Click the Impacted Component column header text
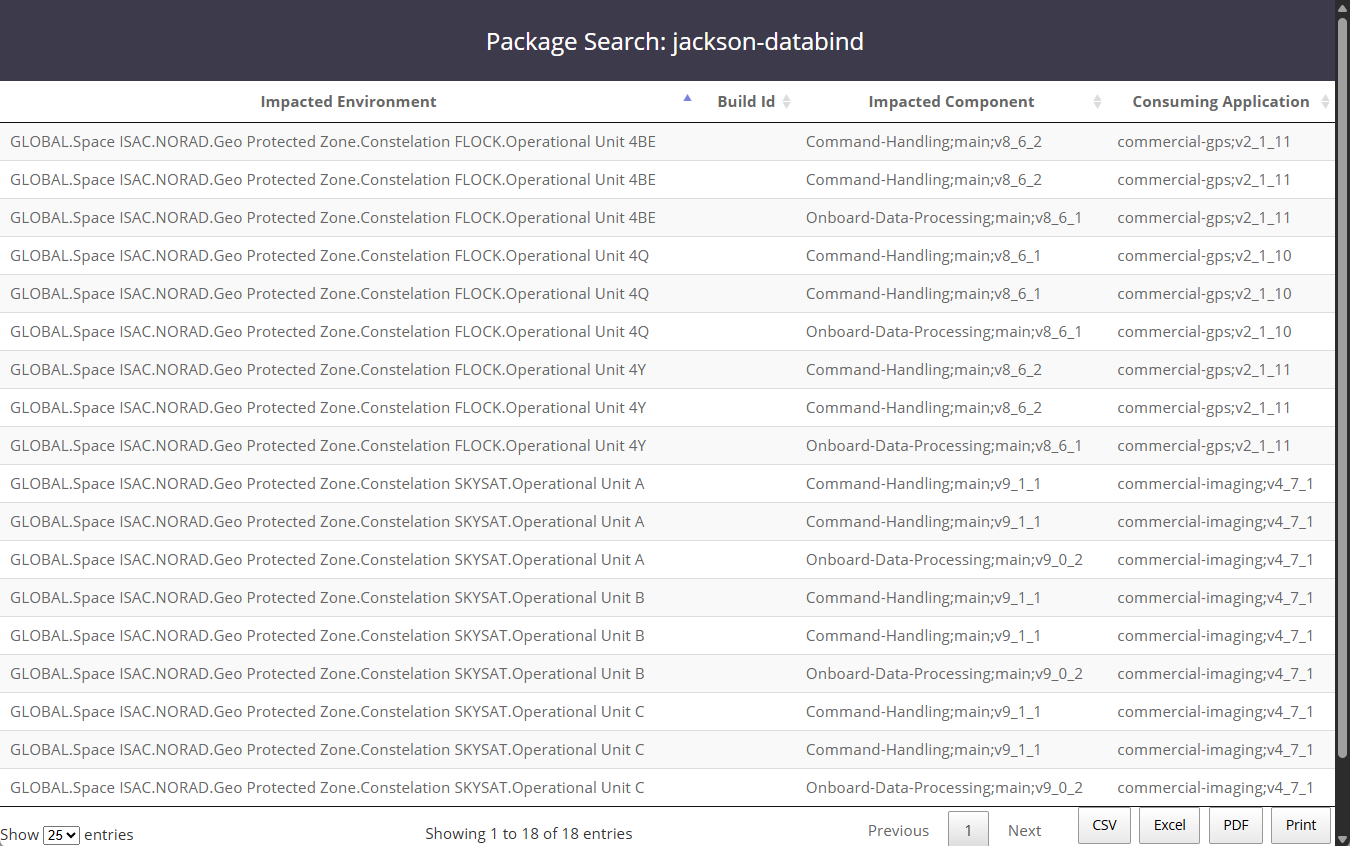The image size is (1350, 846). pyautogui.click(x=951, y=102)
